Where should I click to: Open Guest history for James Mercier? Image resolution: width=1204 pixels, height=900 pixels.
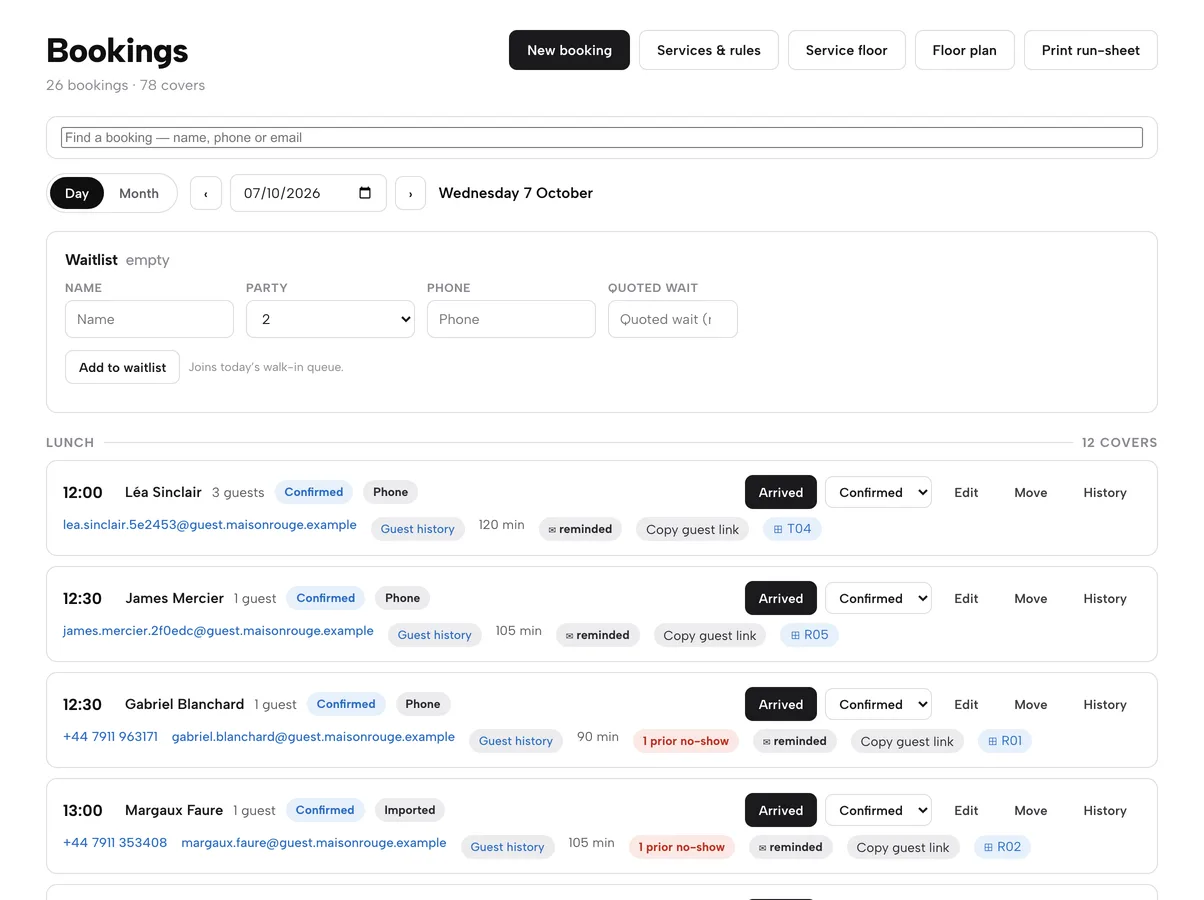[x=435, y=635]
